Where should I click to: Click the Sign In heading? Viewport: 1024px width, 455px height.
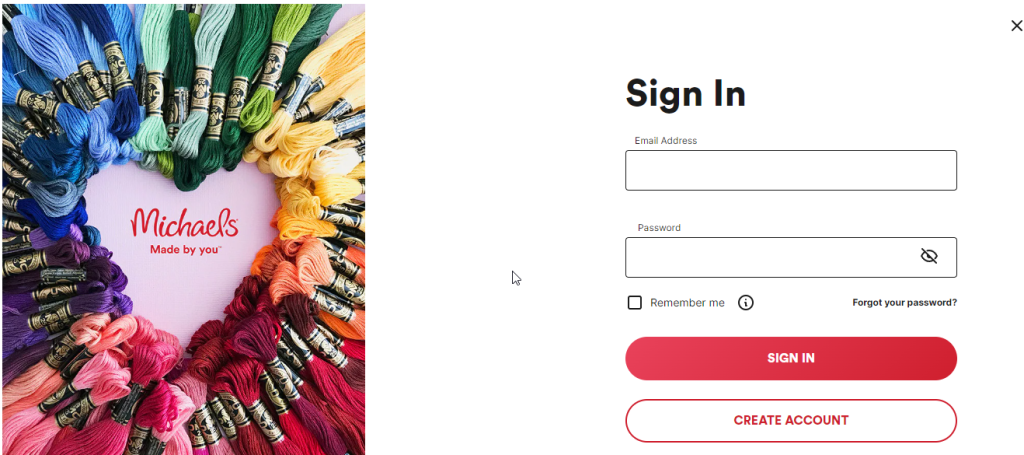[x=685, y=94]
